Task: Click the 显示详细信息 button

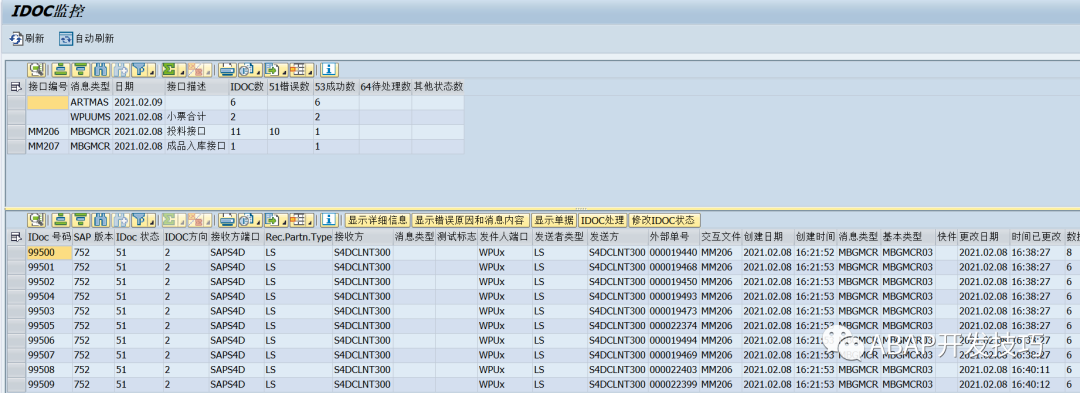Action: pos(377,220)
